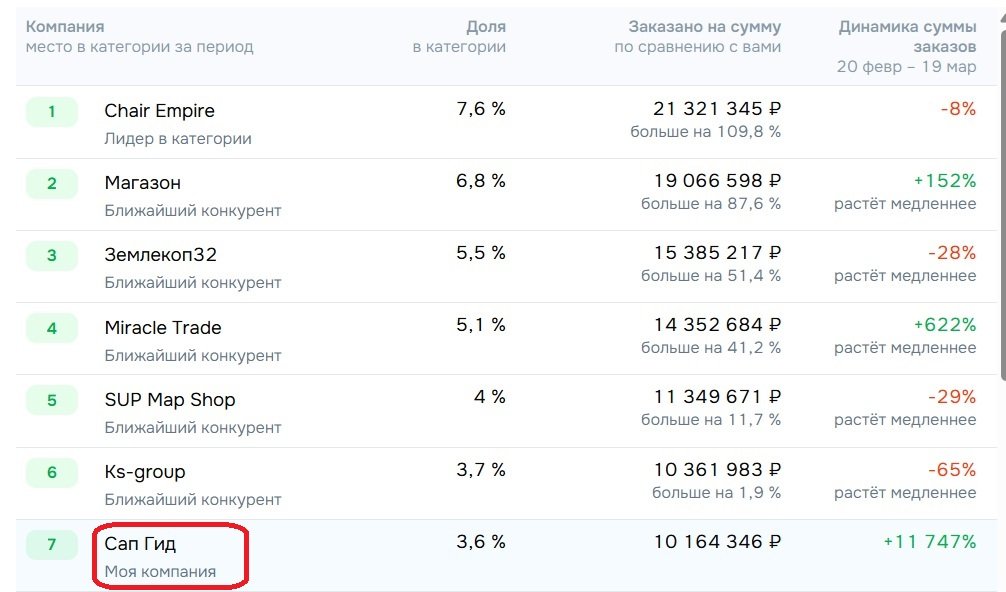Open the Chair Empire company entry
Viewport: 1006px width, 592px height.
tap(159, 111)
